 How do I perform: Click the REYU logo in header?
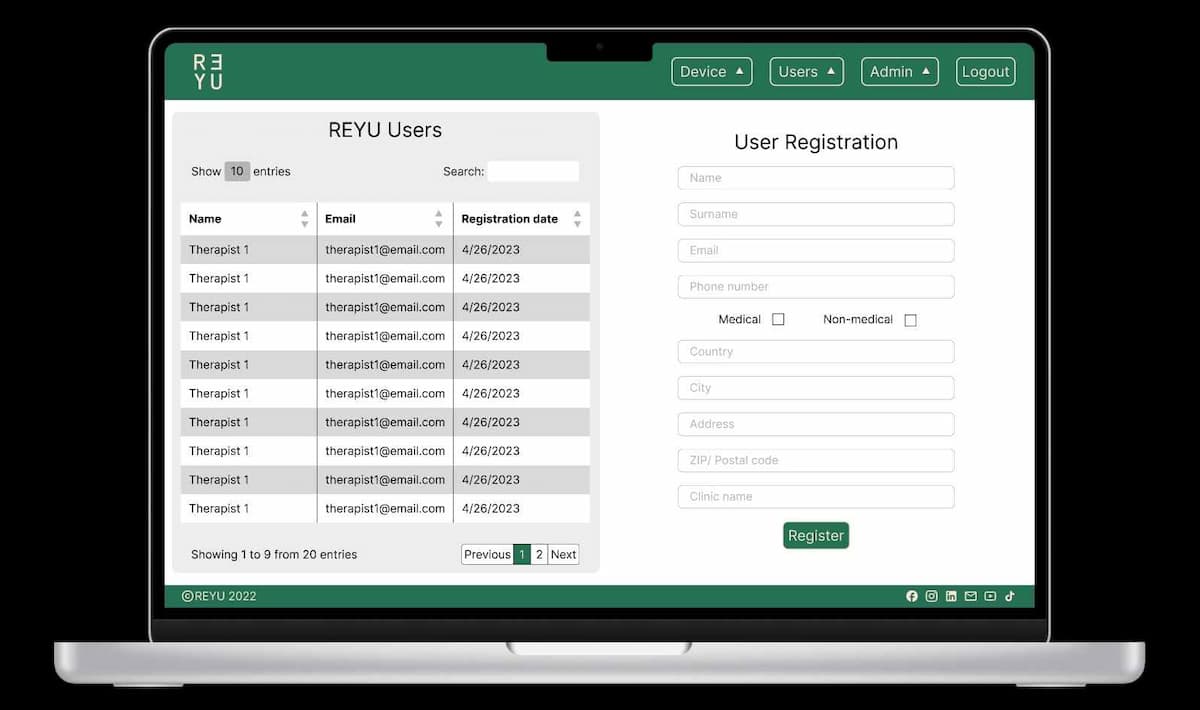coord(208,72)
